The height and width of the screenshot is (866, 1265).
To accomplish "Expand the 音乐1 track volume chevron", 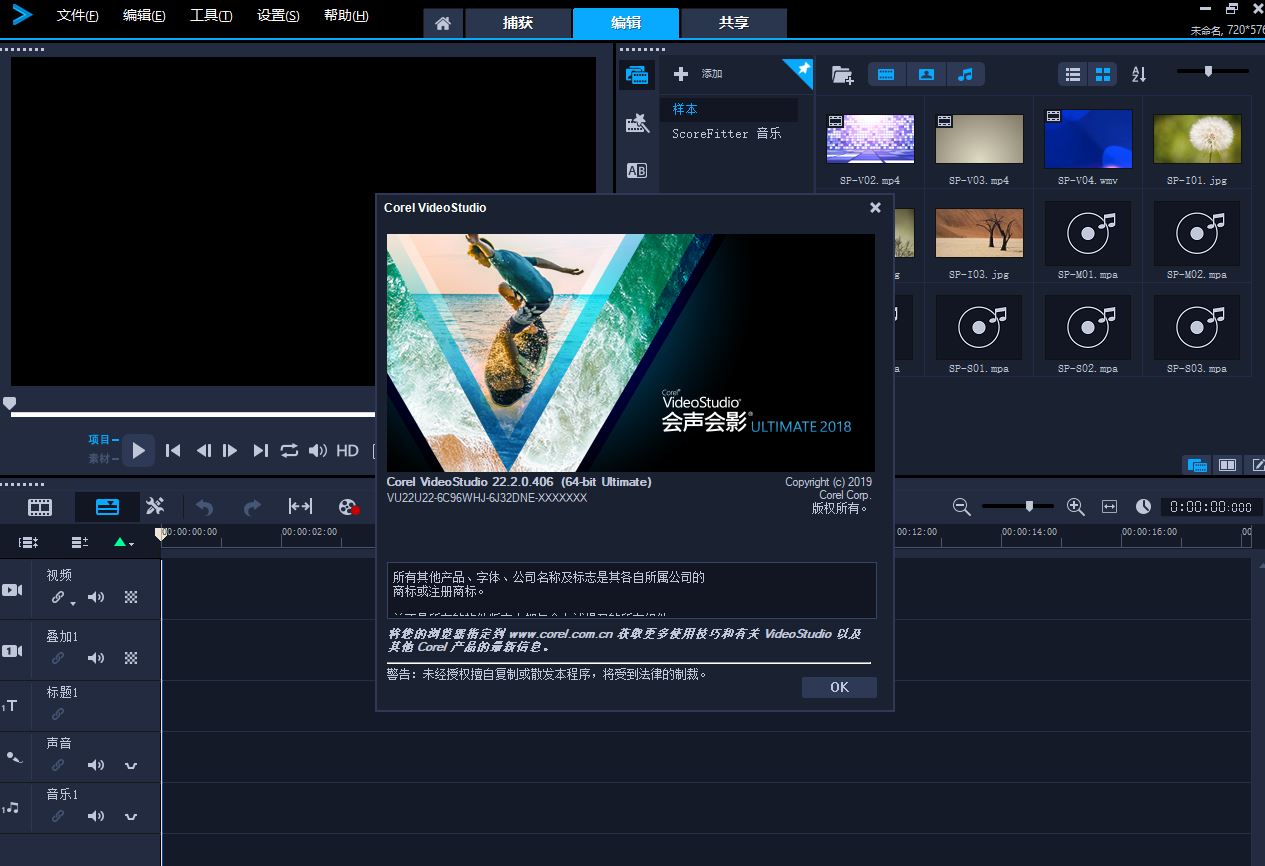I will coord(131,816).
